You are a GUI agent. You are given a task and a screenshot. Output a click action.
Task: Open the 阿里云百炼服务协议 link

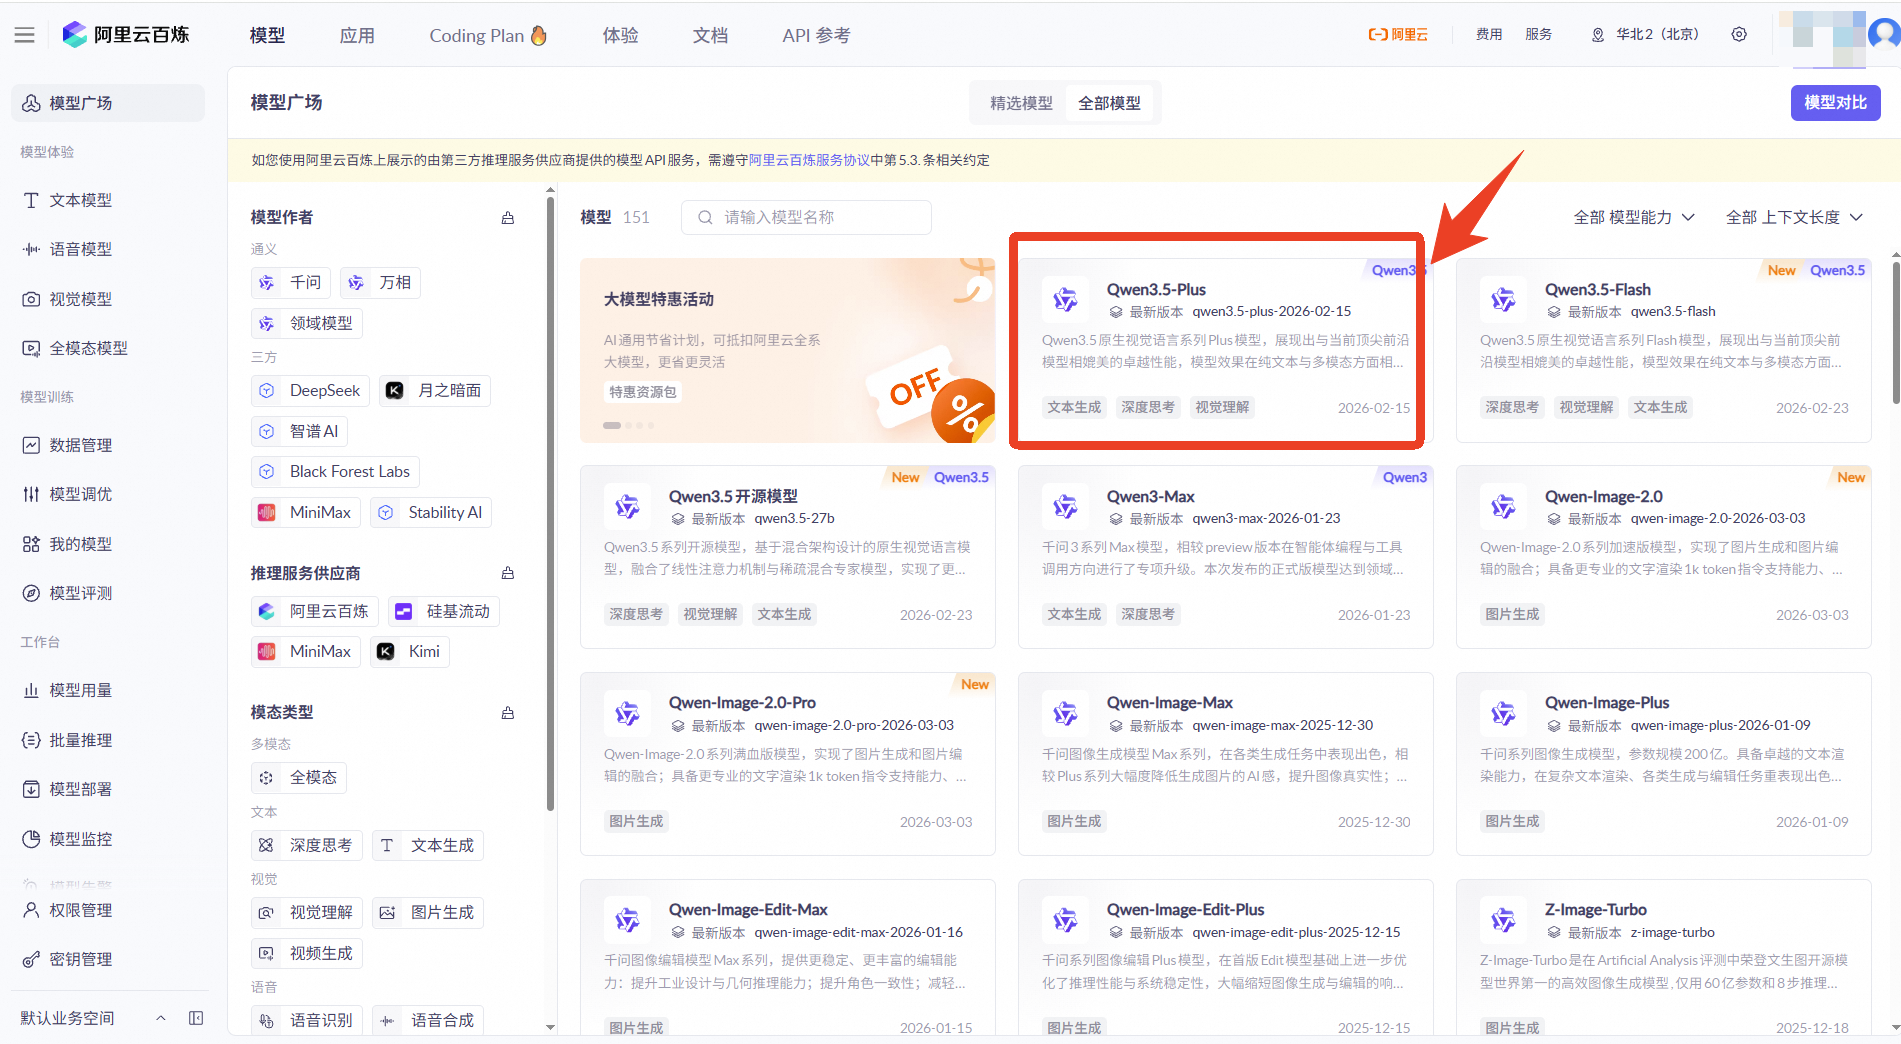(x=809, y=160)
